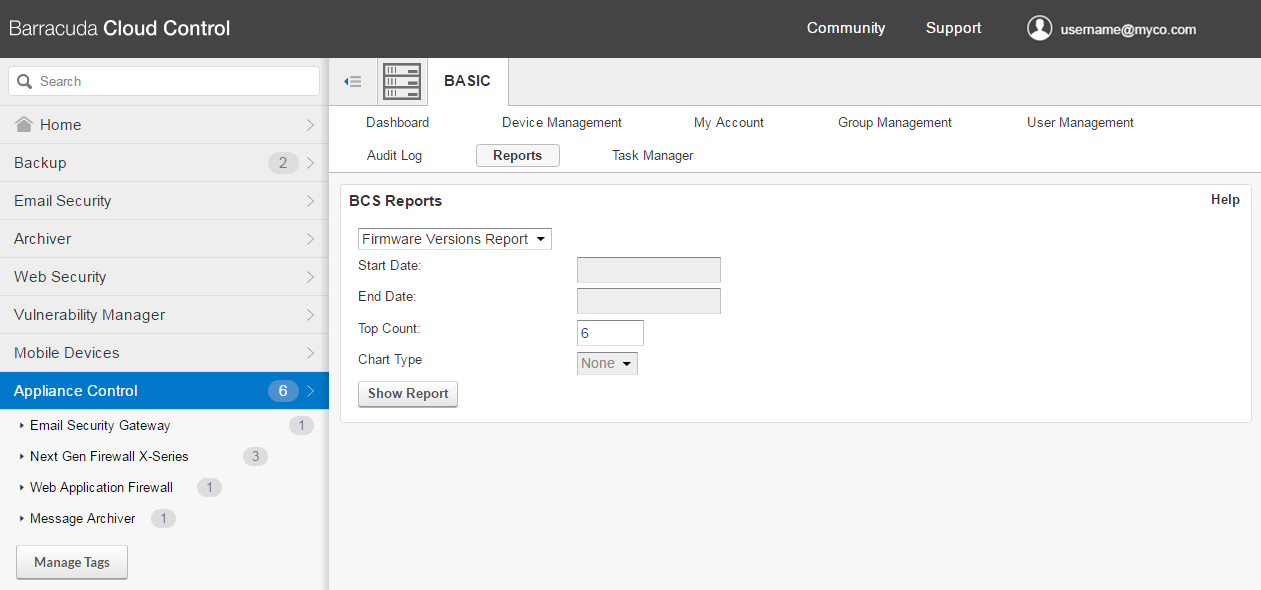Click the 'Top Count:' label
The width and height of the screenshot is (1261, 590).
(x=389, y=328)
